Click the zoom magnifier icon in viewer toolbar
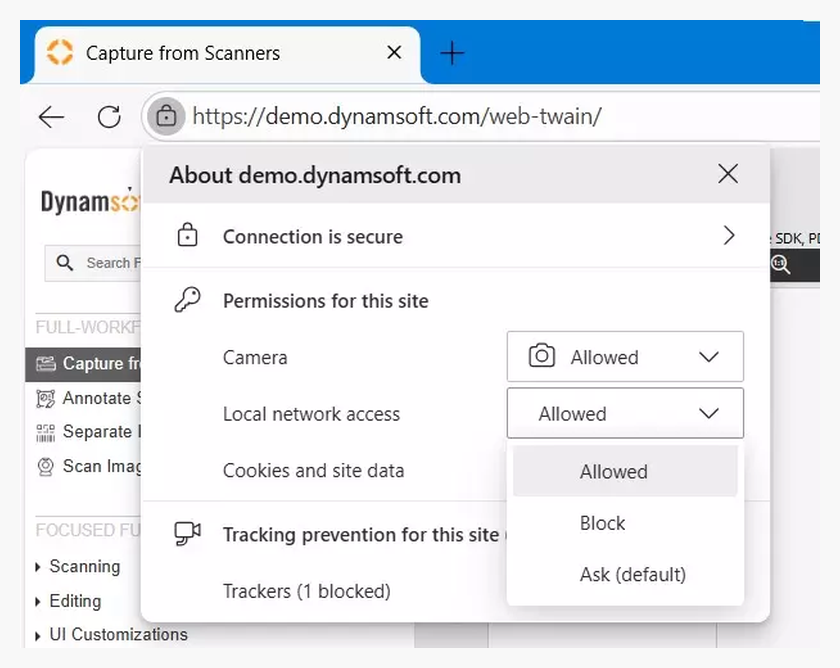Viewport: 840px width, 668px height. [x=780, y=264]
